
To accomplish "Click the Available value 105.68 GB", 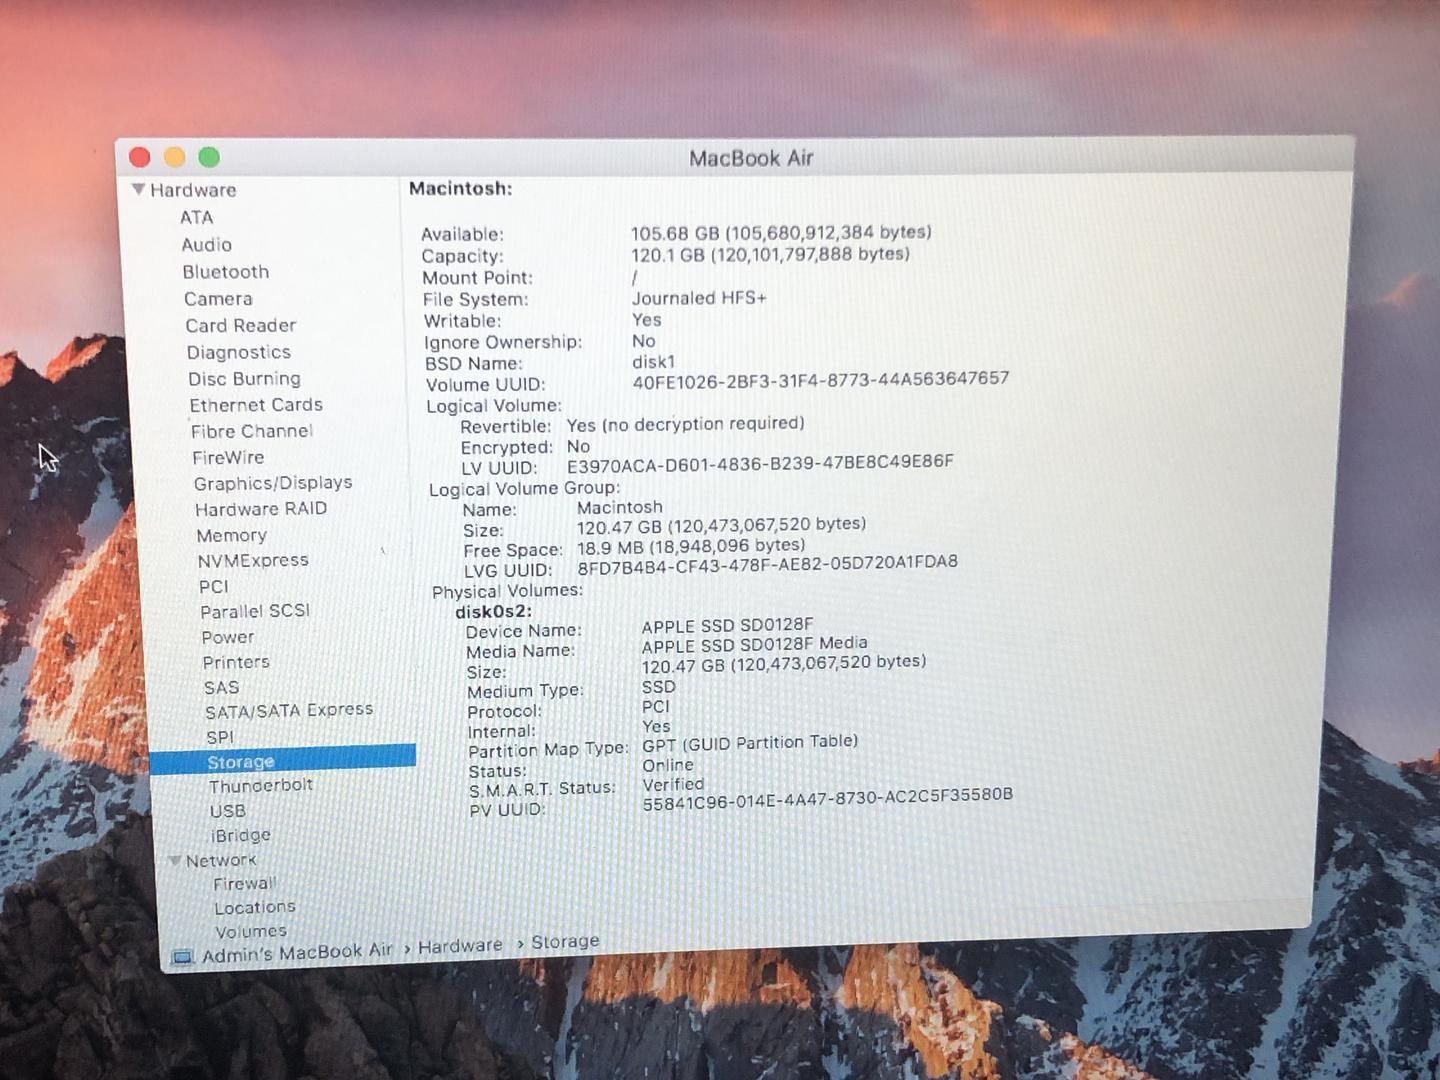I will point(781,232).
